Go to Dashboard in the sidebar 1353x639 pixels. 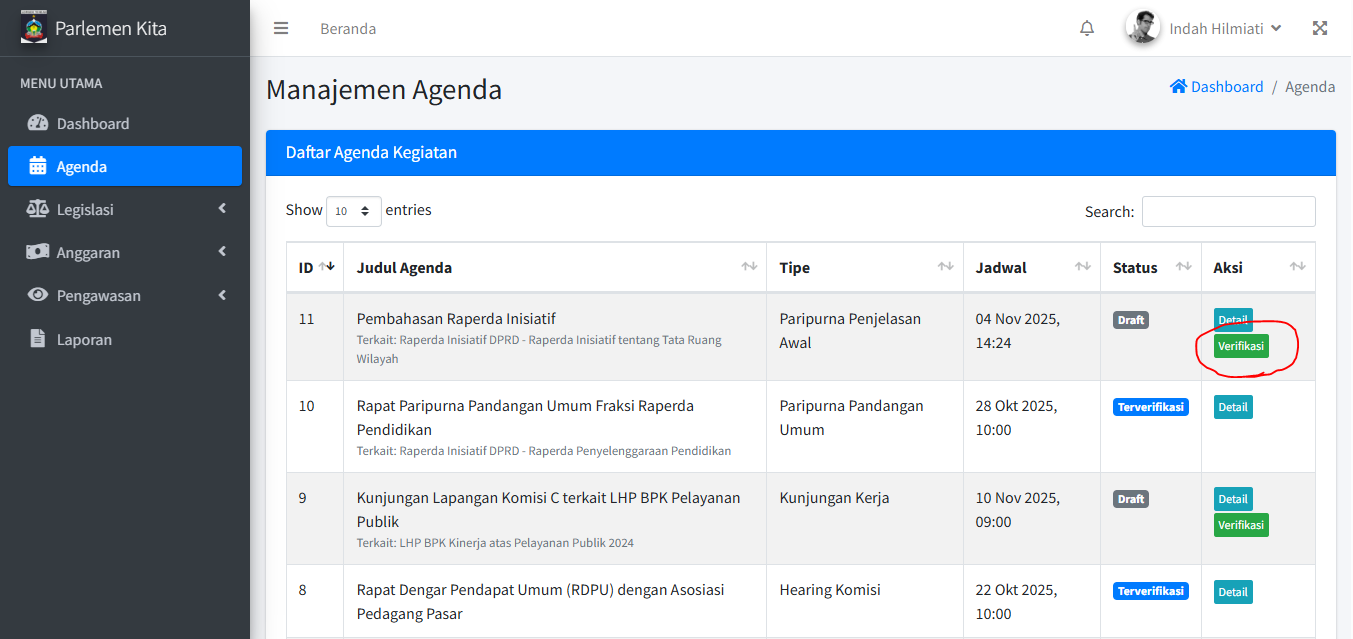tap(93, 123)
